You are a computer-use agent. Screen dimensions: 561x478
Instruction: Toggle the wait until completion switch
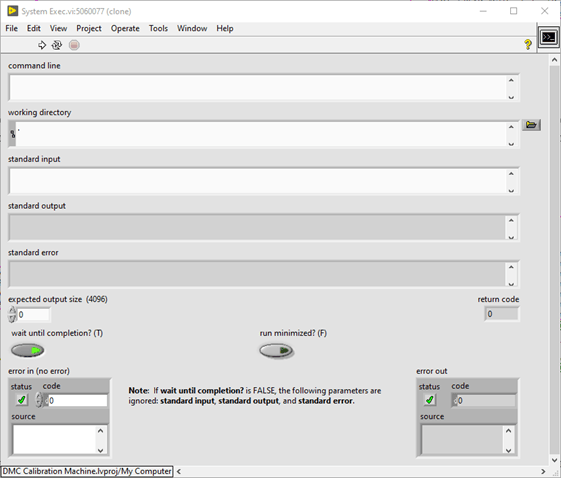click(x=28, y=350)
